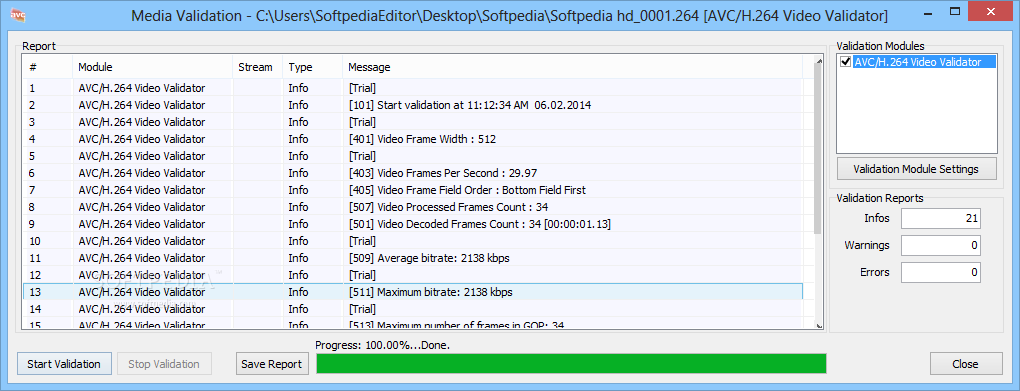Select the Video Decoded Frames Count row
The width and height of the screenshot is (1020, 391).
(x=412, y=224)
